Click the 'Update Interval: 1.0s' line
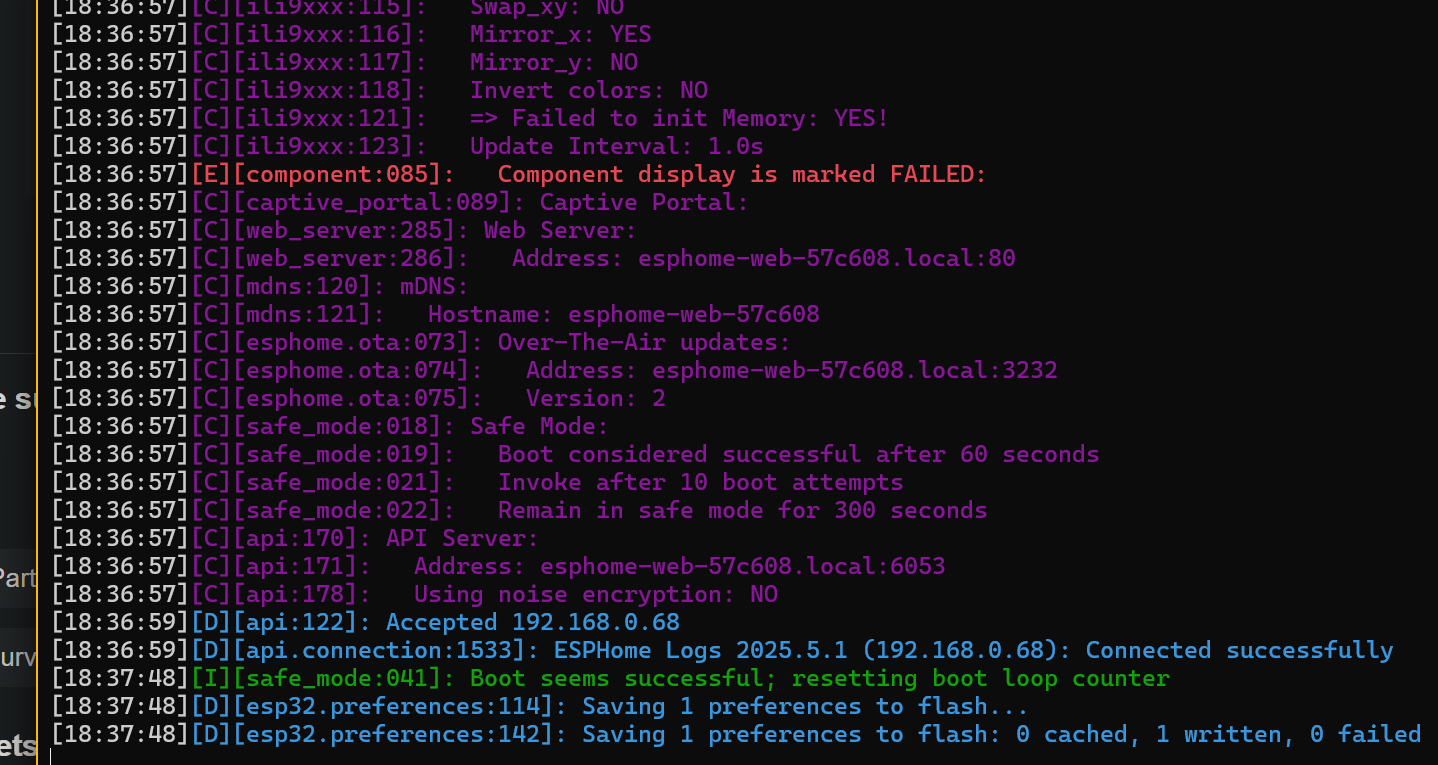1438x765 pixels. (408, 146)
